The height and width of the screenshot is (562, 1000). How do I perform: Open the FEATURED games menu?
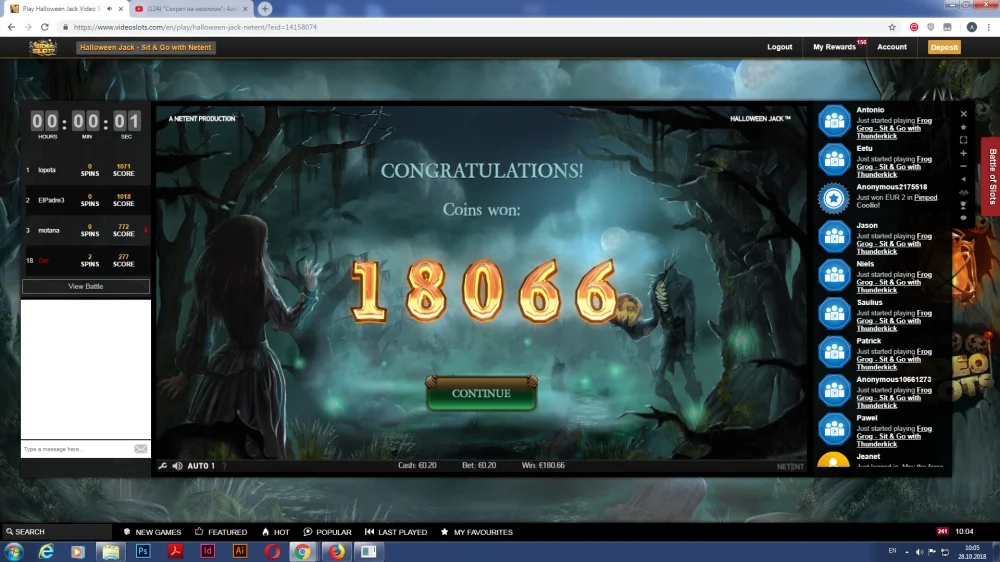pyautogui.click(x=221, y=532)
